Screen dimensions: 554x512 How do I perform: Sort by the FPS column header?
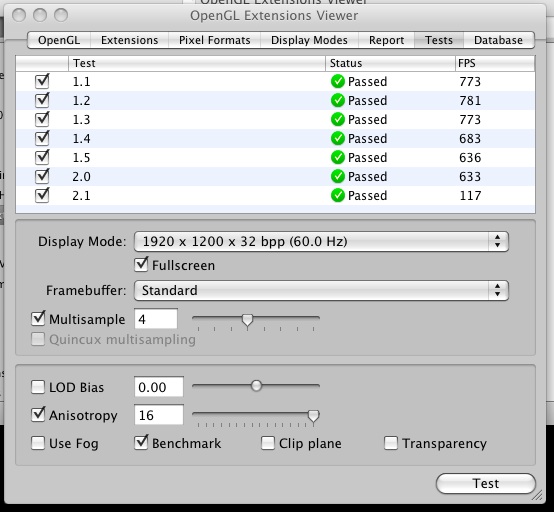tap(495, 63)
